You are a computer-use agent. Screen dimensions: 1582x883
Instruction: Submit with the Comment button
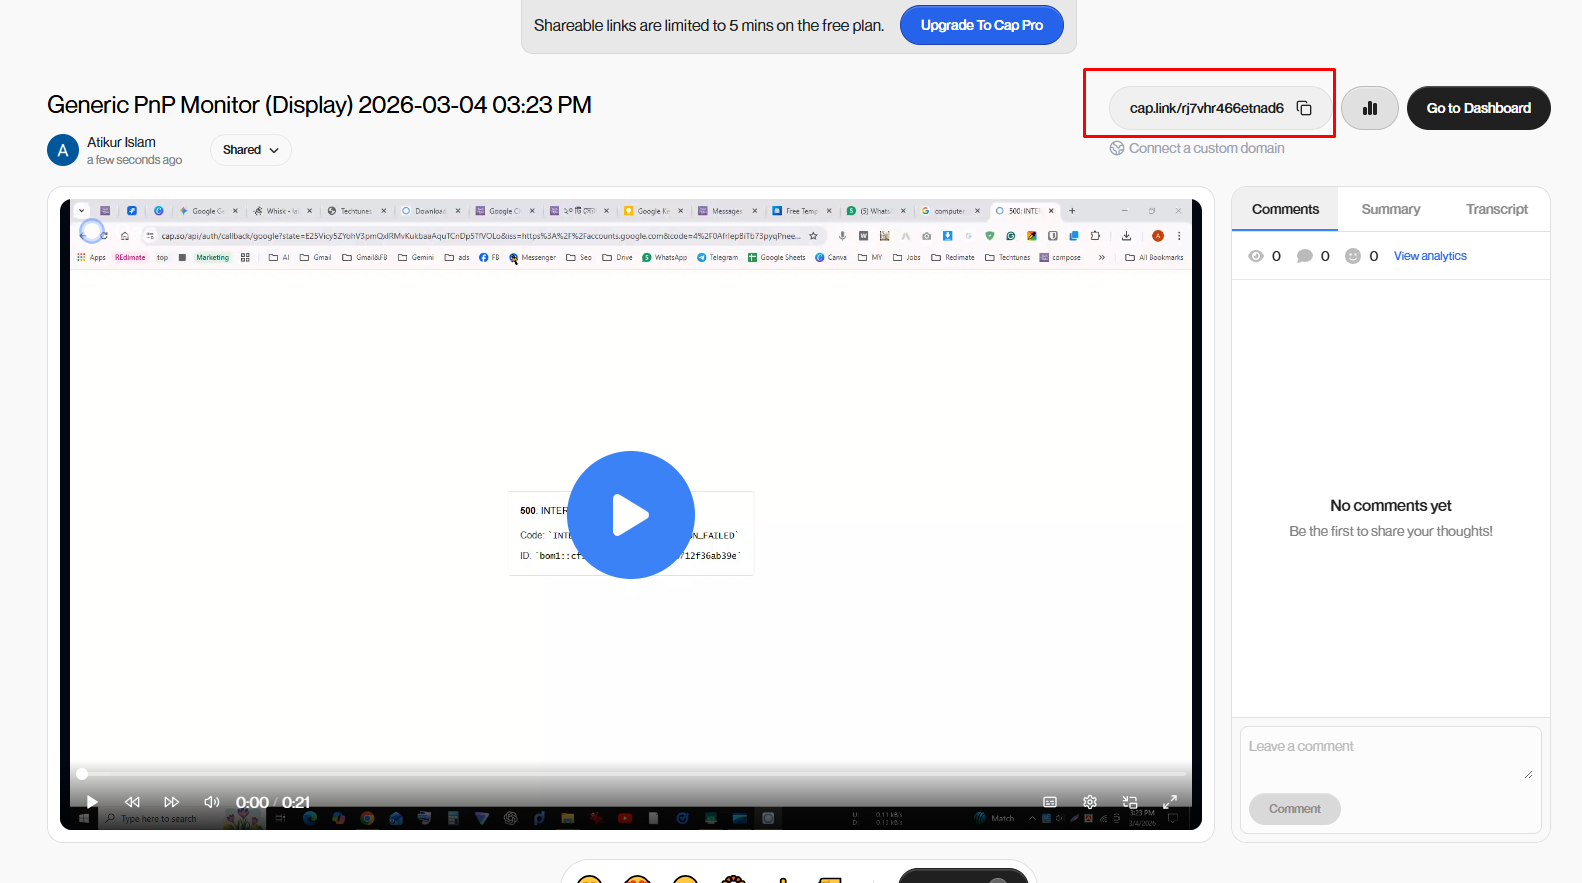pyautogui.click(x=1295, y=809)
